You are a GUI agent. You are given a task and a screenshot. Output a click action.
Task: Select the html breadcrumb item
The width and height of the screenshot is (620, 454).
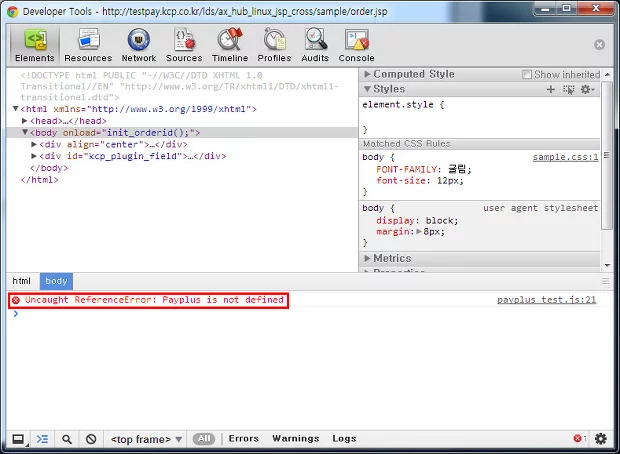21,282
